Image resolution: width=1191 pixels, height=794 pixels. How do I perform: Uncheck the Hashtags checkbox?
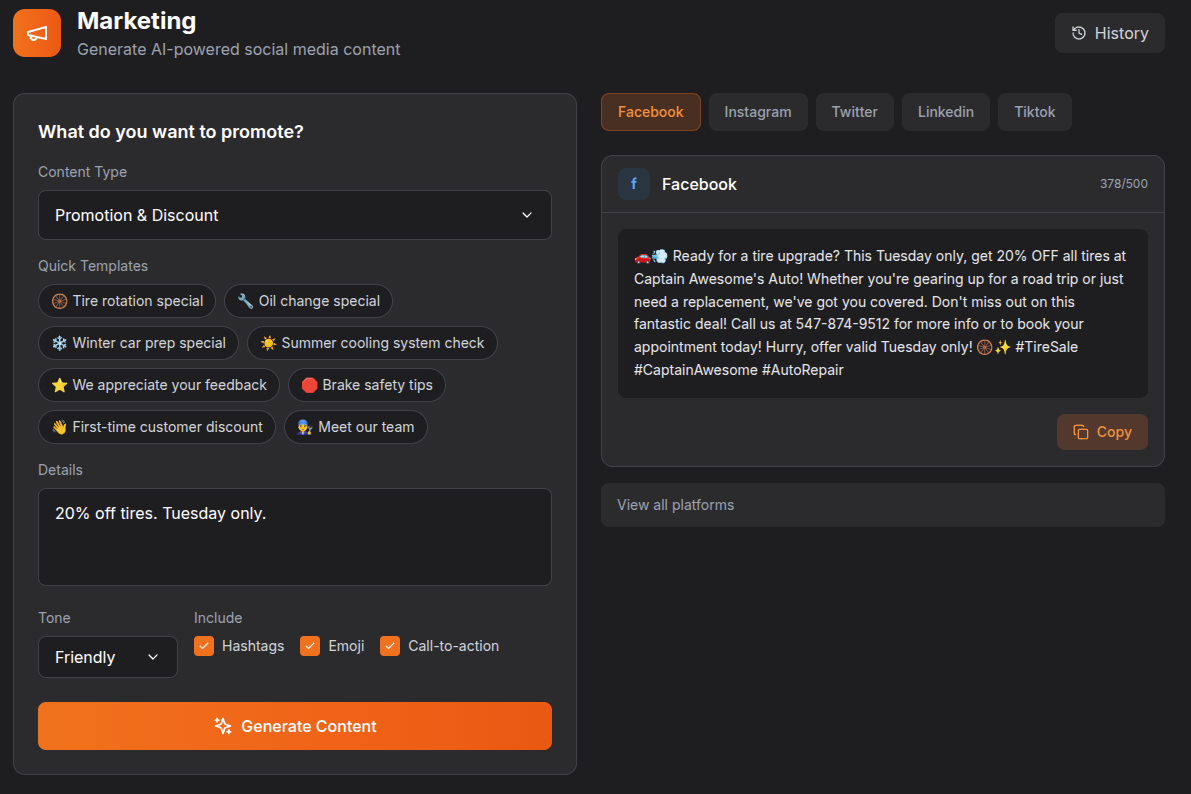point(204,646)
